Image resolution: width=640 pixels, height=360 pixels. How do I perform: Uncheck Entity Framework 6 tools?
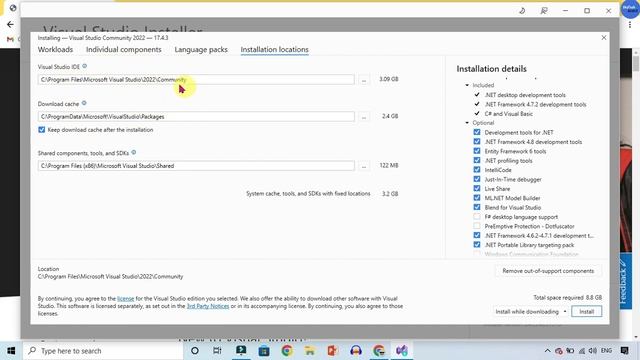point(477,151)
